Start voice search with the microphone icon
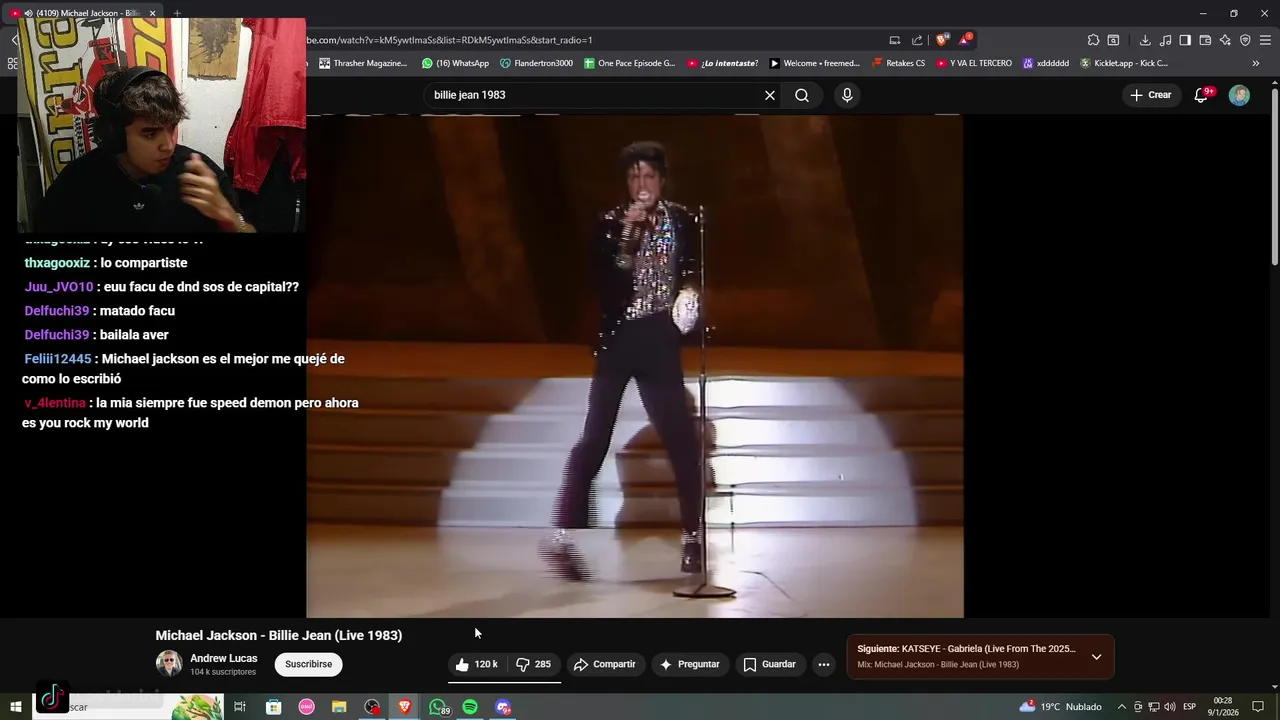Viewport: 1280px width, 720px height. [x=847, y=95]
